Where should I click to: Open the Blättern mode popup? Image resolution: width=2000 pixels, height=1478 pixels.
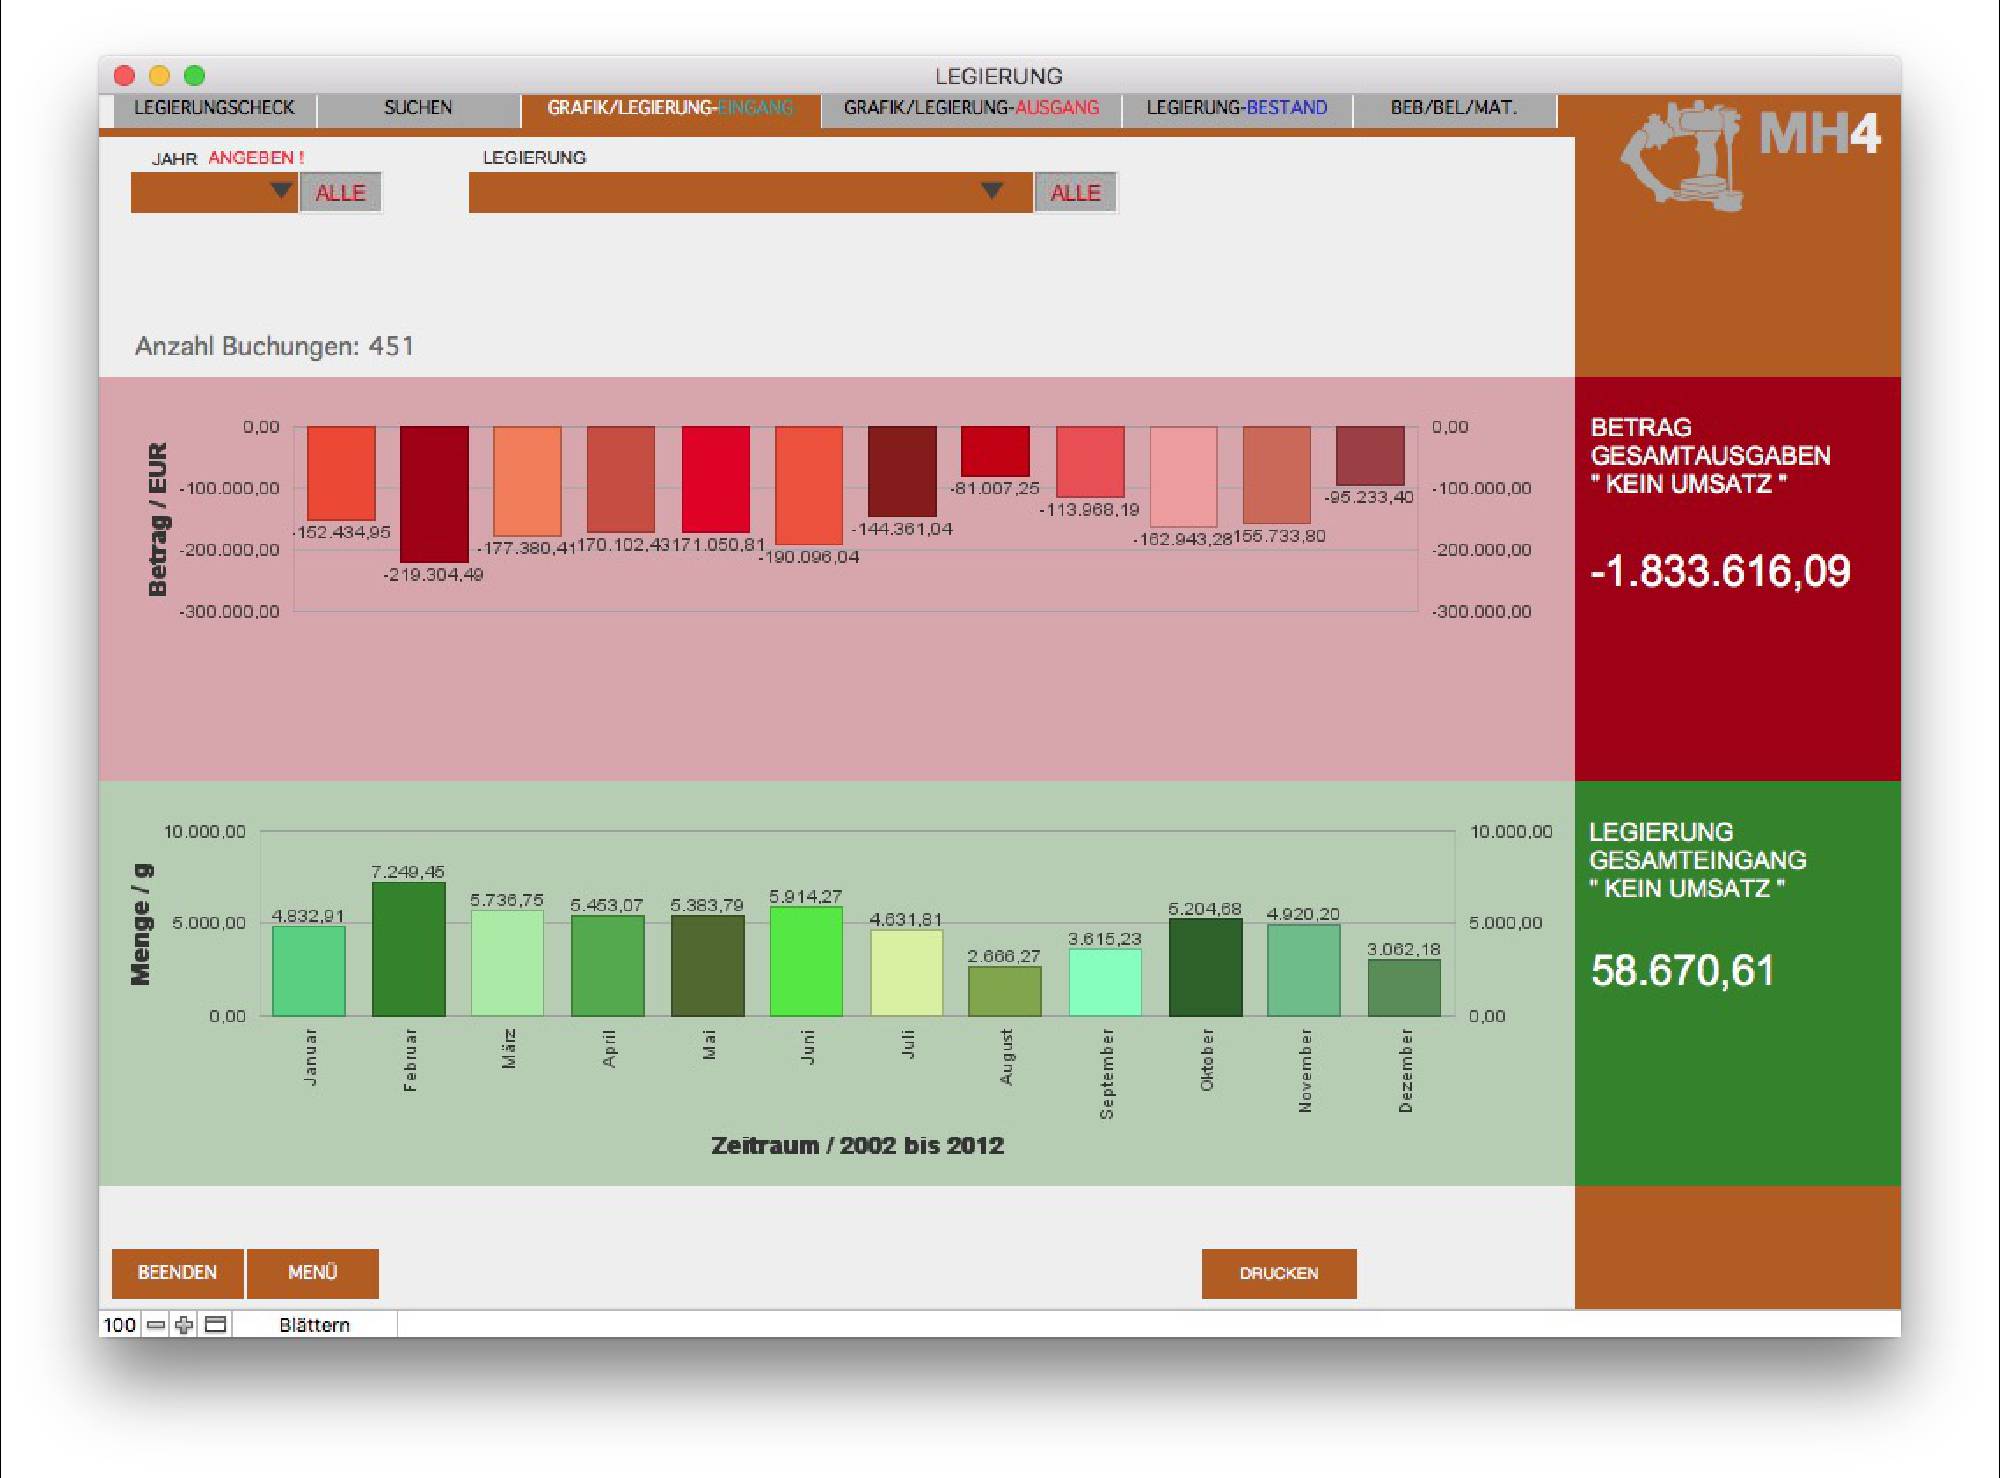[x=314, y=1325]
